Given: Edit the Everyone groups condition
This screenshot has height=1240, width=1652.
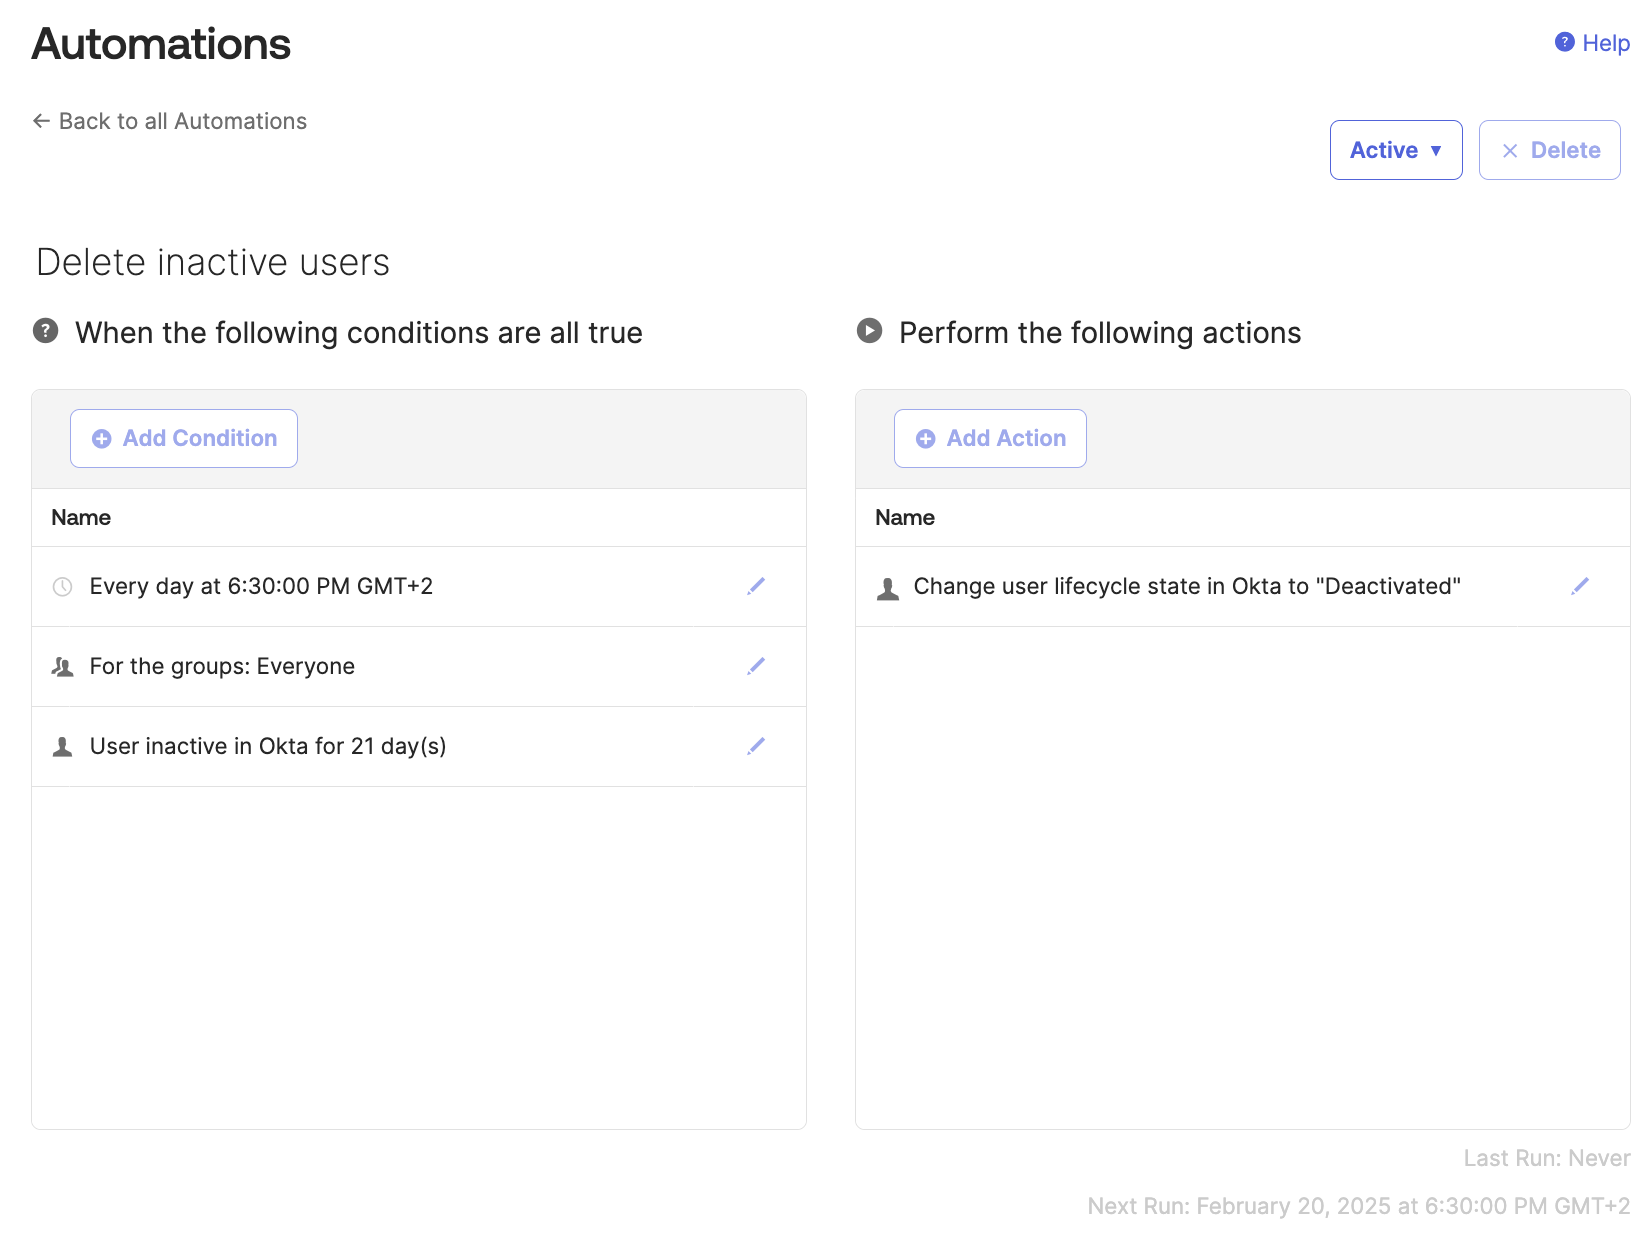Looking at the screenshot, I should click(756, 666).
